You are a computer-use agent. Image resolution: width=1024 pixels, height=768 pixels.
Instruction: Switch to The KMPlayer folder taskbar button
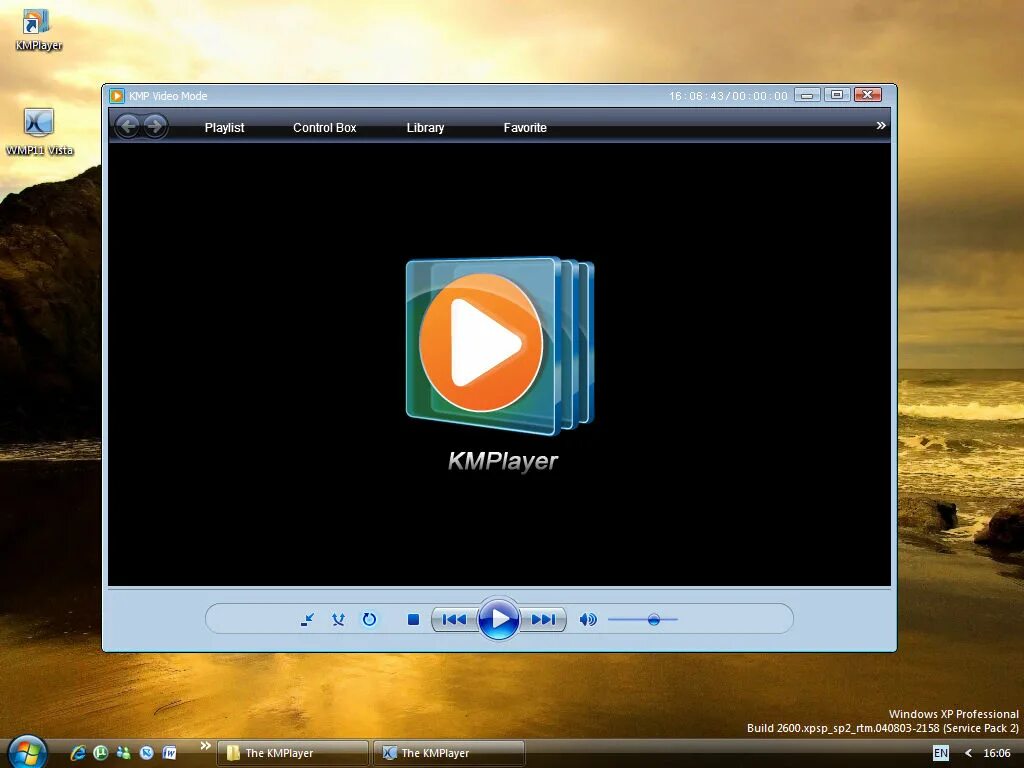pos(293,753)
